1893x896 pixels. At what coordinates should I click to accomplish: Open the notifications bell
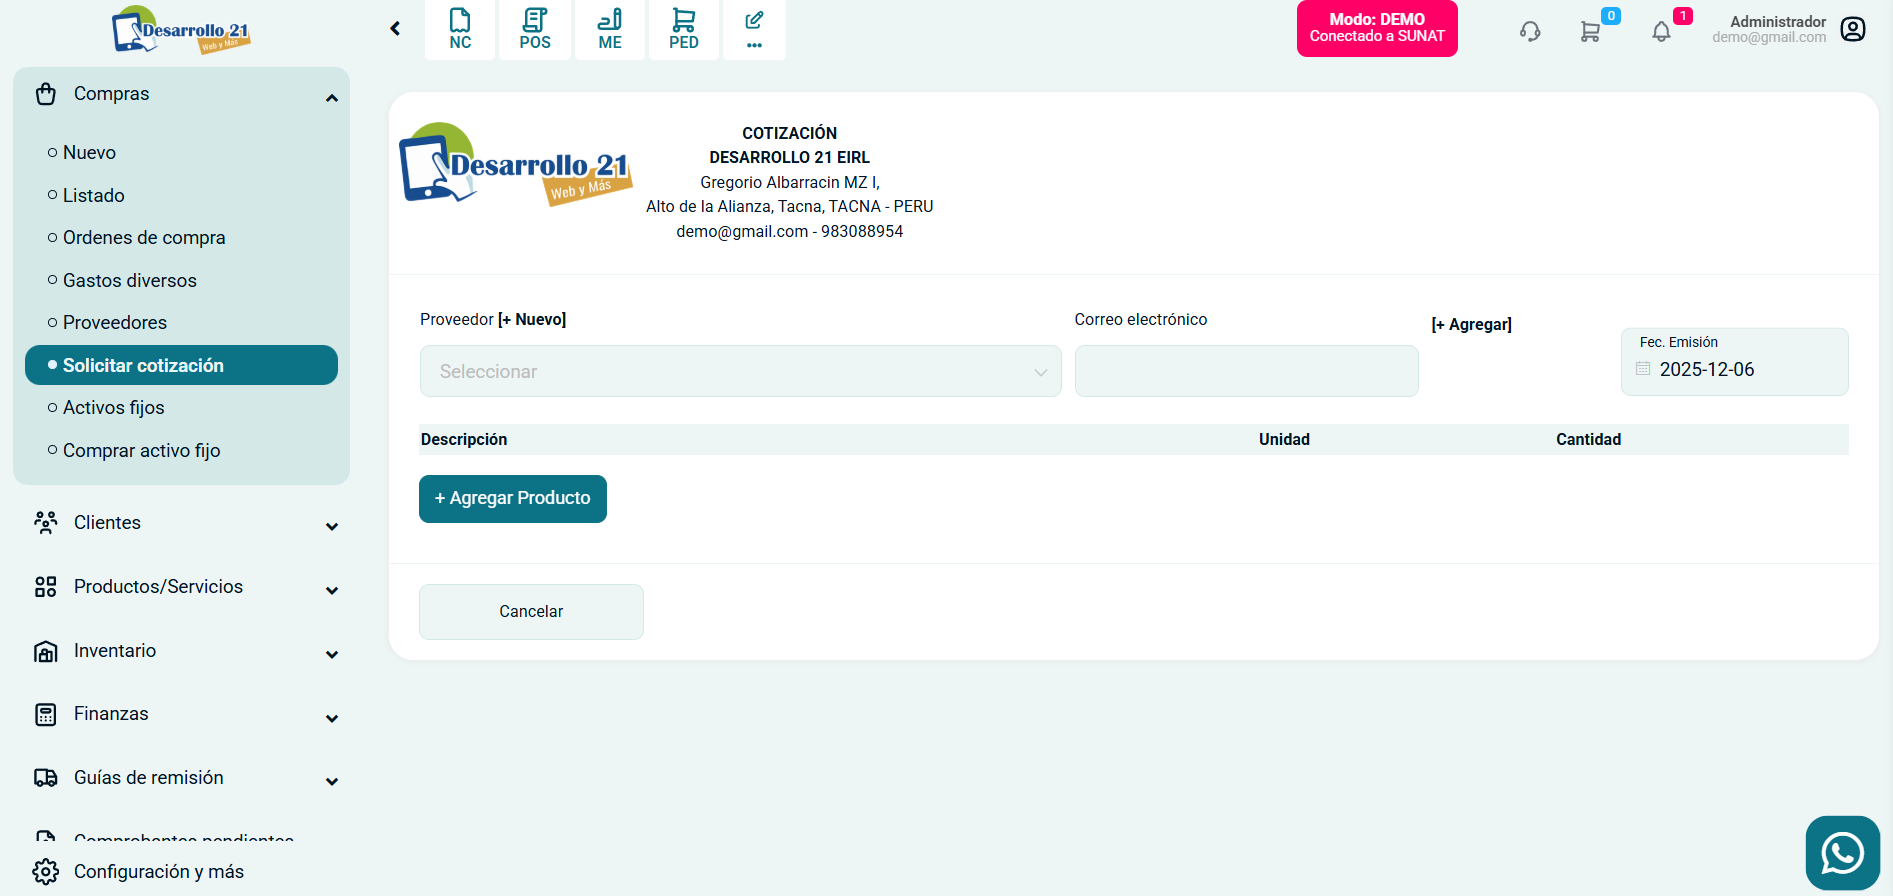pos(1661,31)
